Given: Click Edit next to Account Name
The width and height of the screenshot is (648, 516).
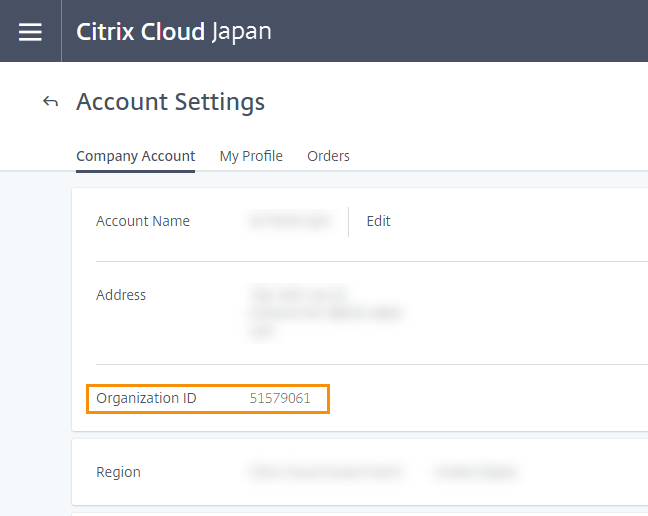Looking at the screenshot, I should click(x=378, y=221).
